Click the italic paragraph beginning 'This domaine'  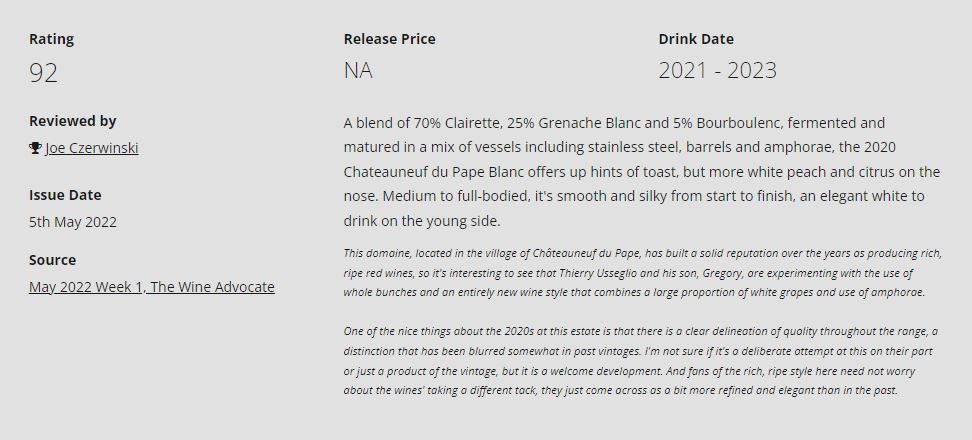[x=641, y=272]
